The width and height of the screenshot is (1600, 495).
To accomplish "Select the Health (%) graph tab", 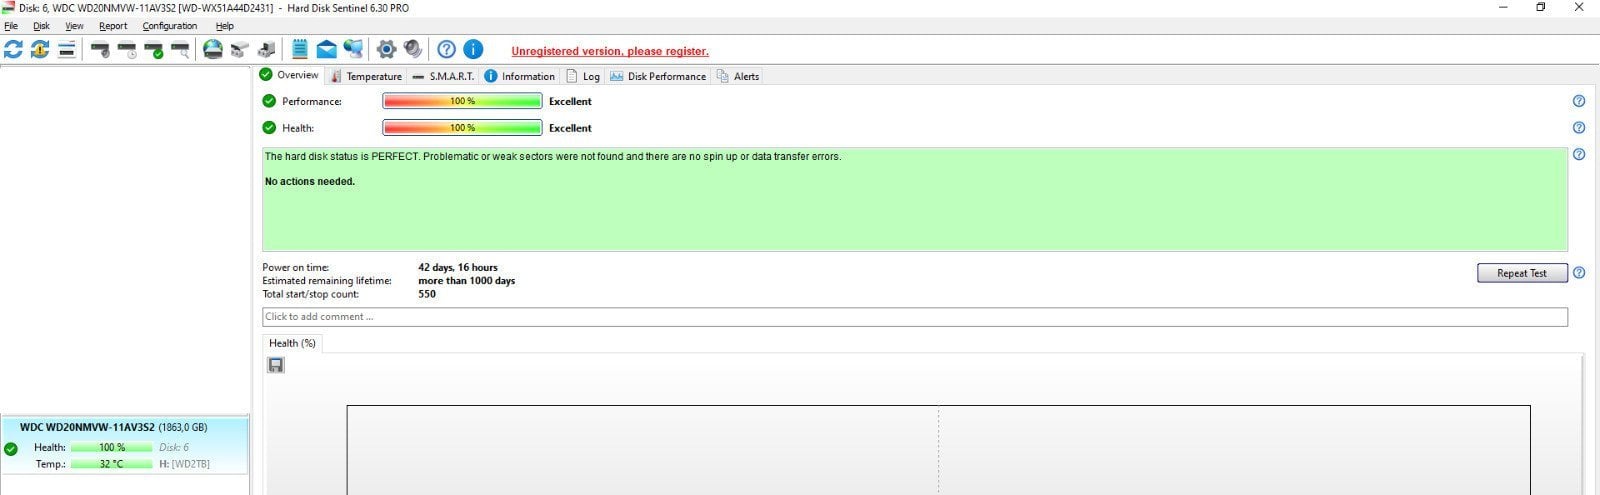I will pos(292,343).
